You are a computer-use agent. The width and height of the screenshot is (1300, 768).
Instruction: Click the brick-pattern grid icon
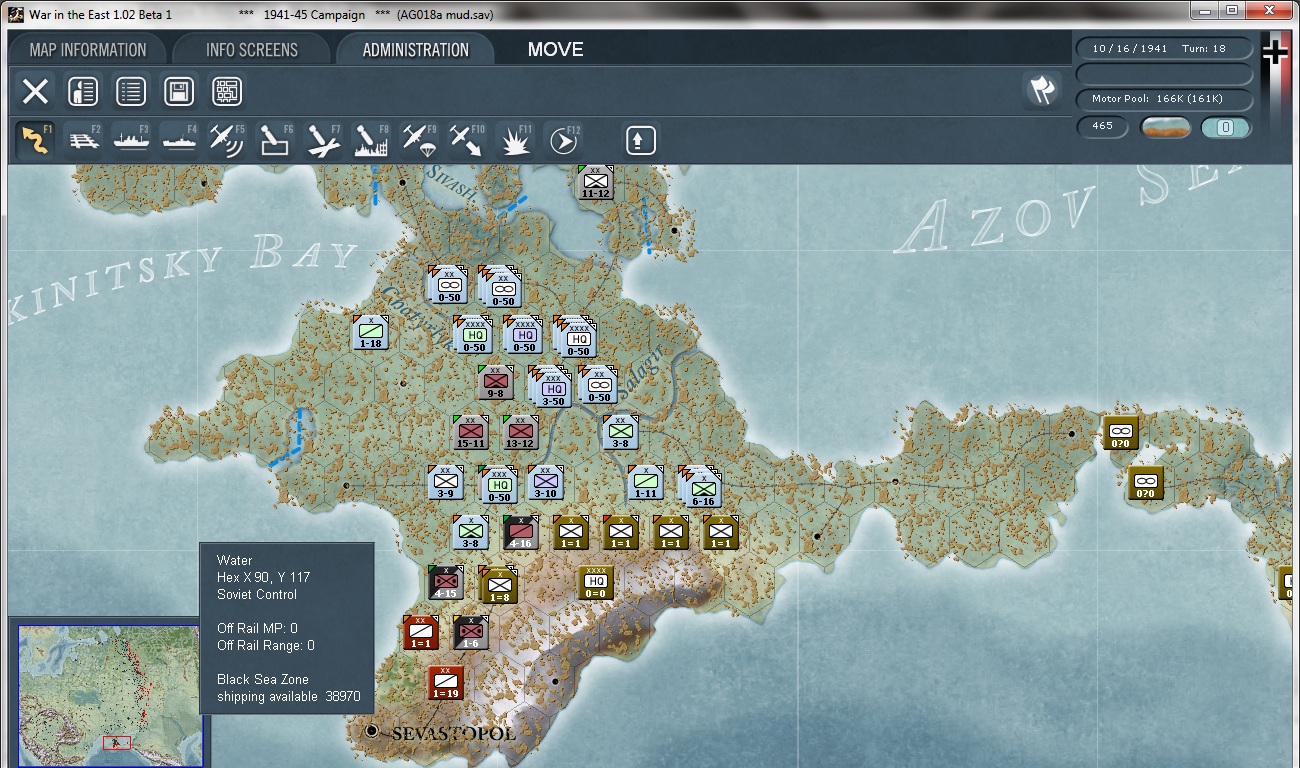[227, 92]
